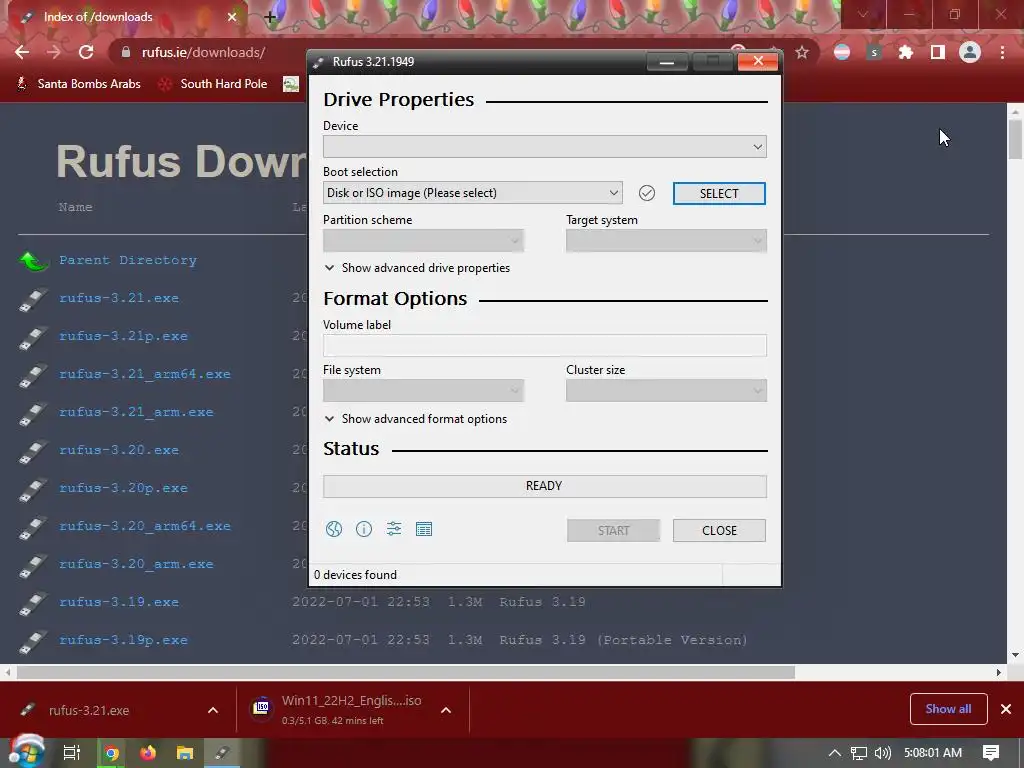1024x768 pixels.
Task: Download rufus-3.21_arm.exe link
Action: click(x=136, y=412)
